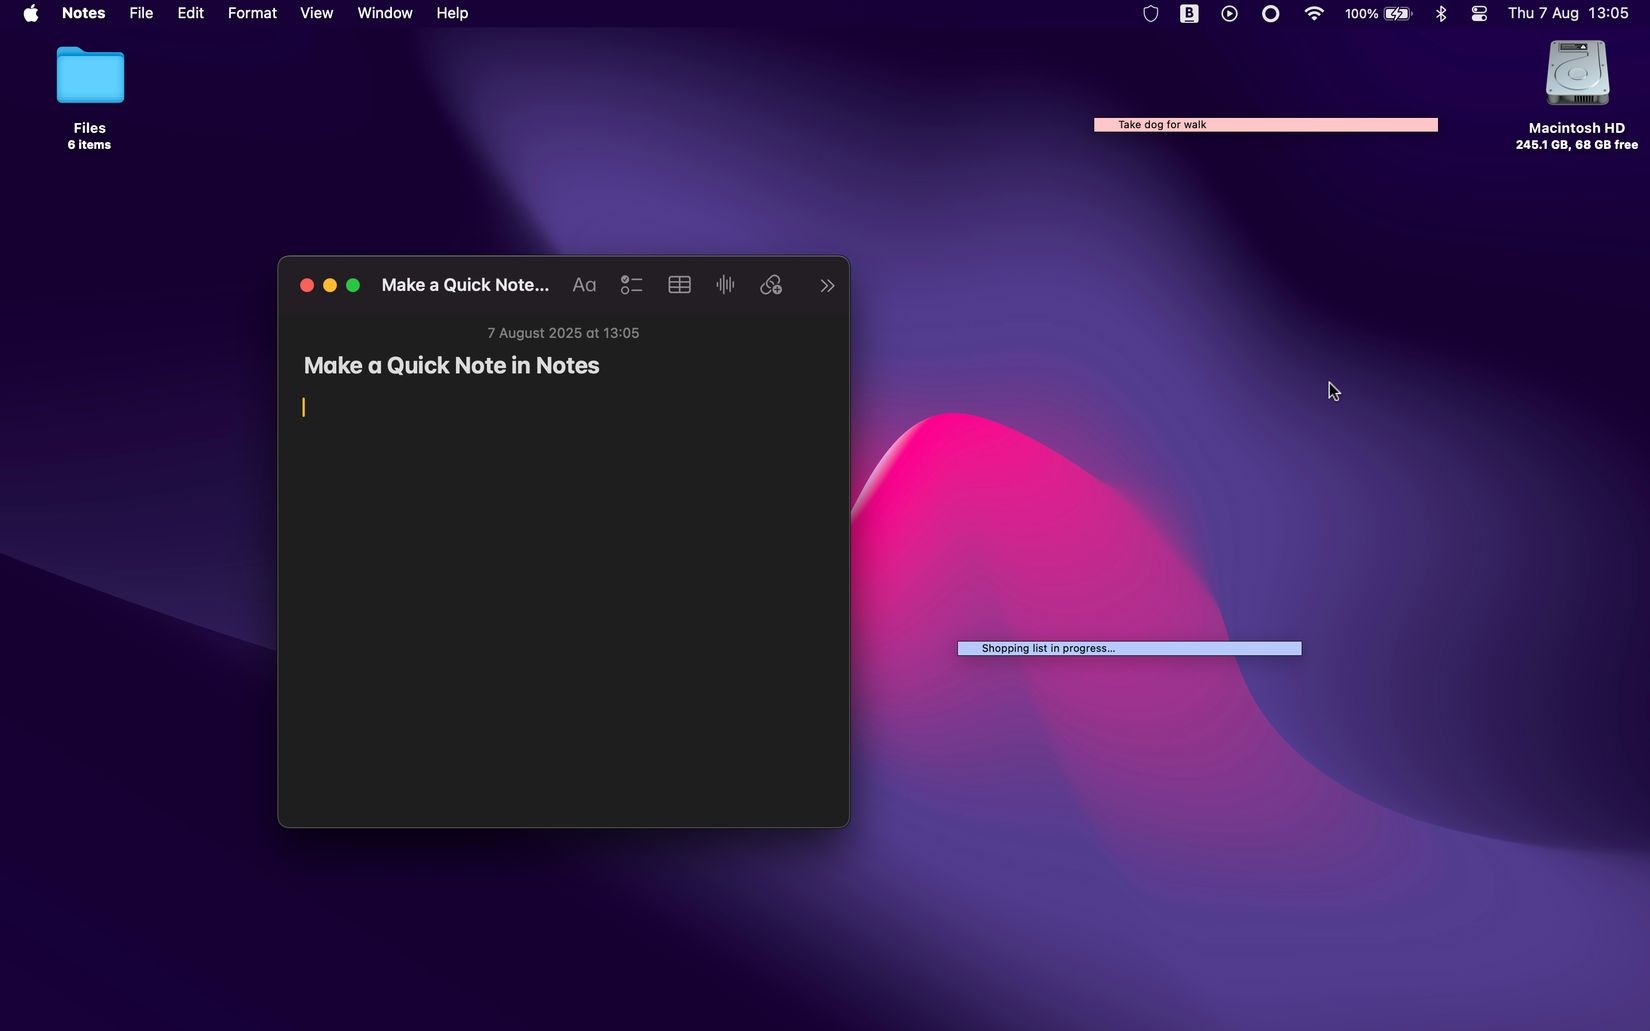
Task: Open the View menu
Action: (x=316, y=13)
